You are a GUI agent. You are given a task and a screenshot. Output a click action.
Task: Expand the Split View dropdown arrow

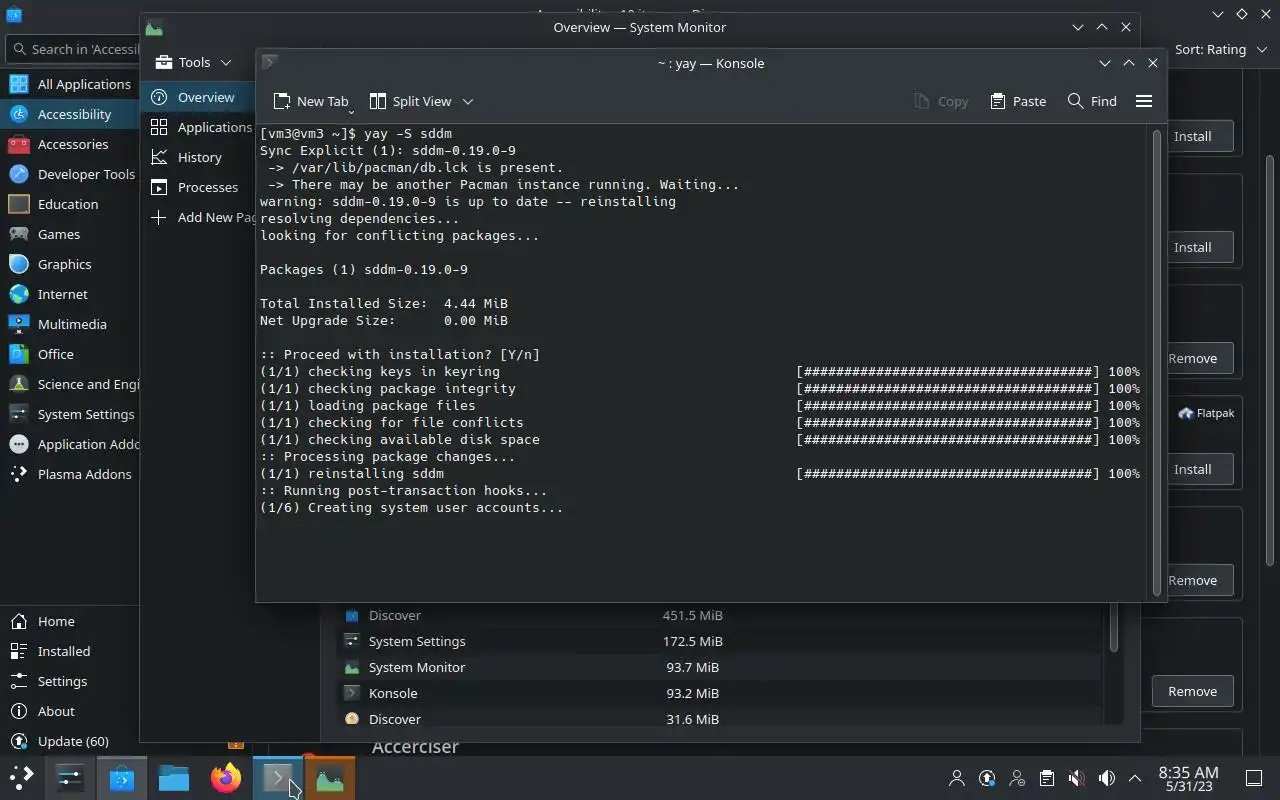[x=468, y=101]
